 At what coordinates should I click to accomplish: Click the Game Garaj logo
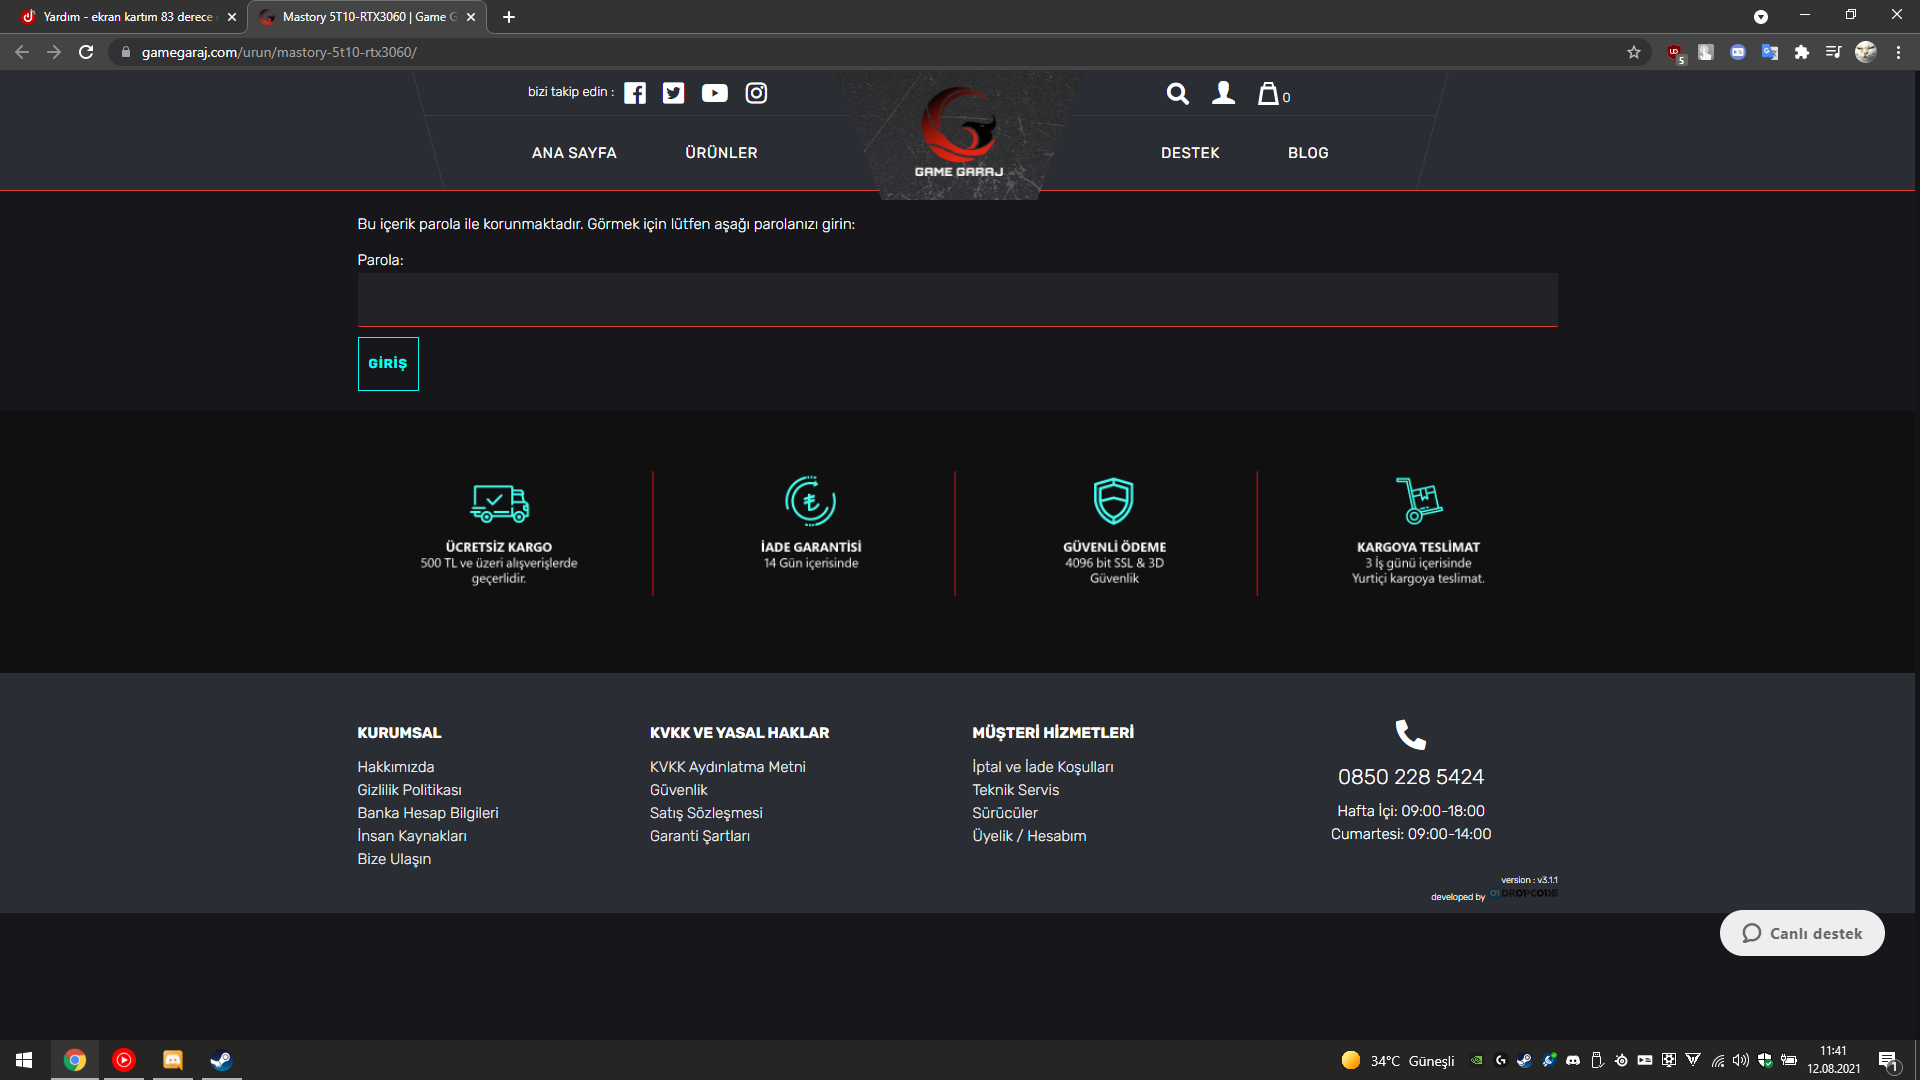click(x=959, y=133)
